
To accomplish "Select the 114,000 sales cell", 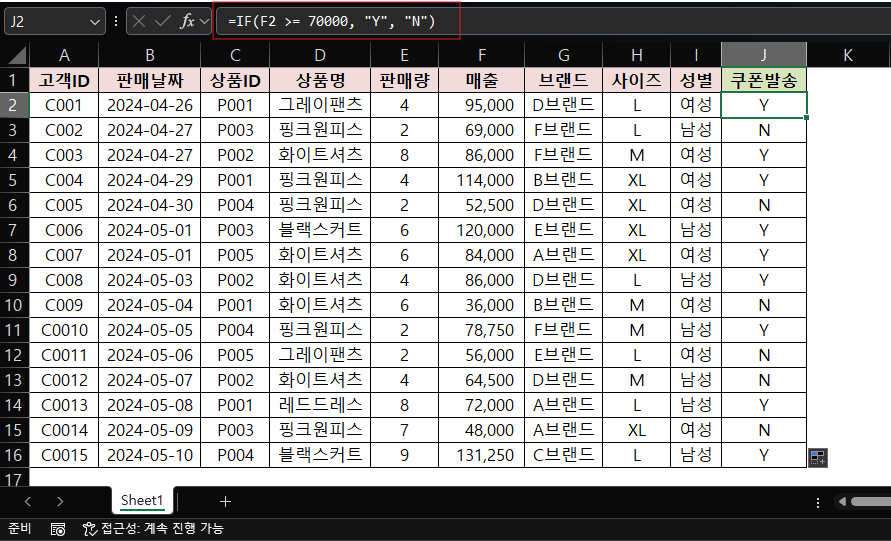I will click(x=481, y=180).
